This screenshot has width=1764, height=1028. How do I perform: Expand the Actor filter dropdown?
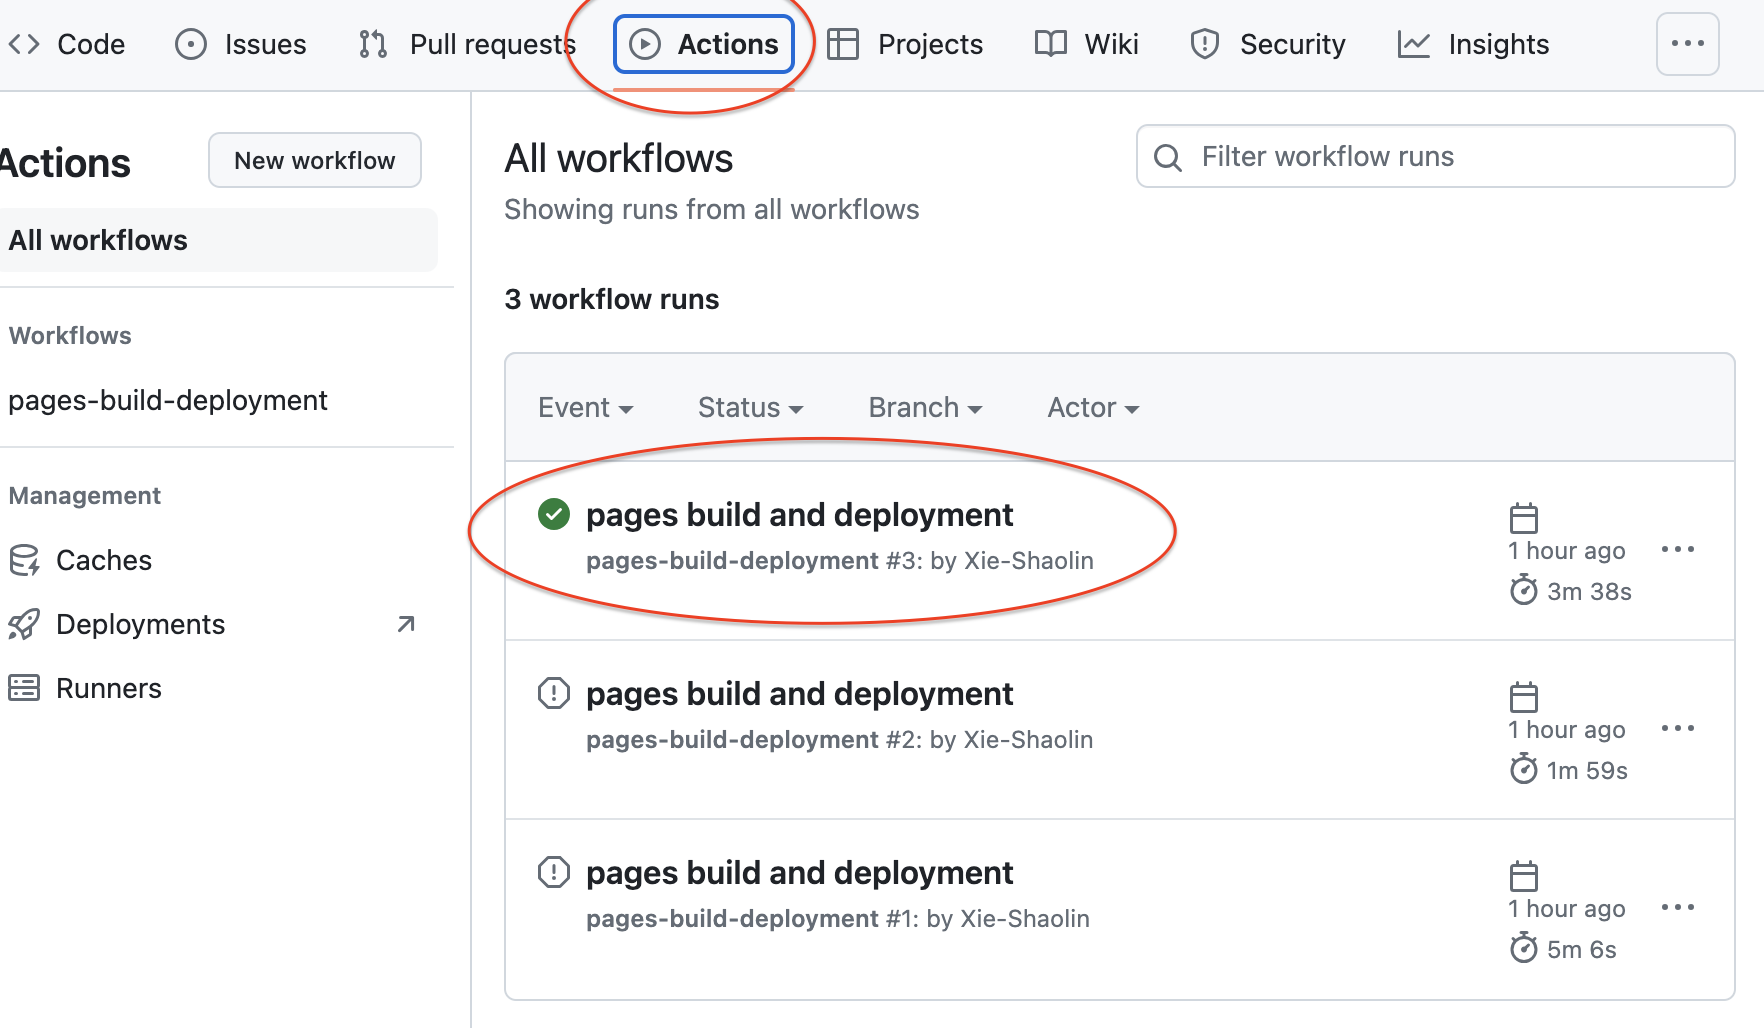(x=1094, y=408)
